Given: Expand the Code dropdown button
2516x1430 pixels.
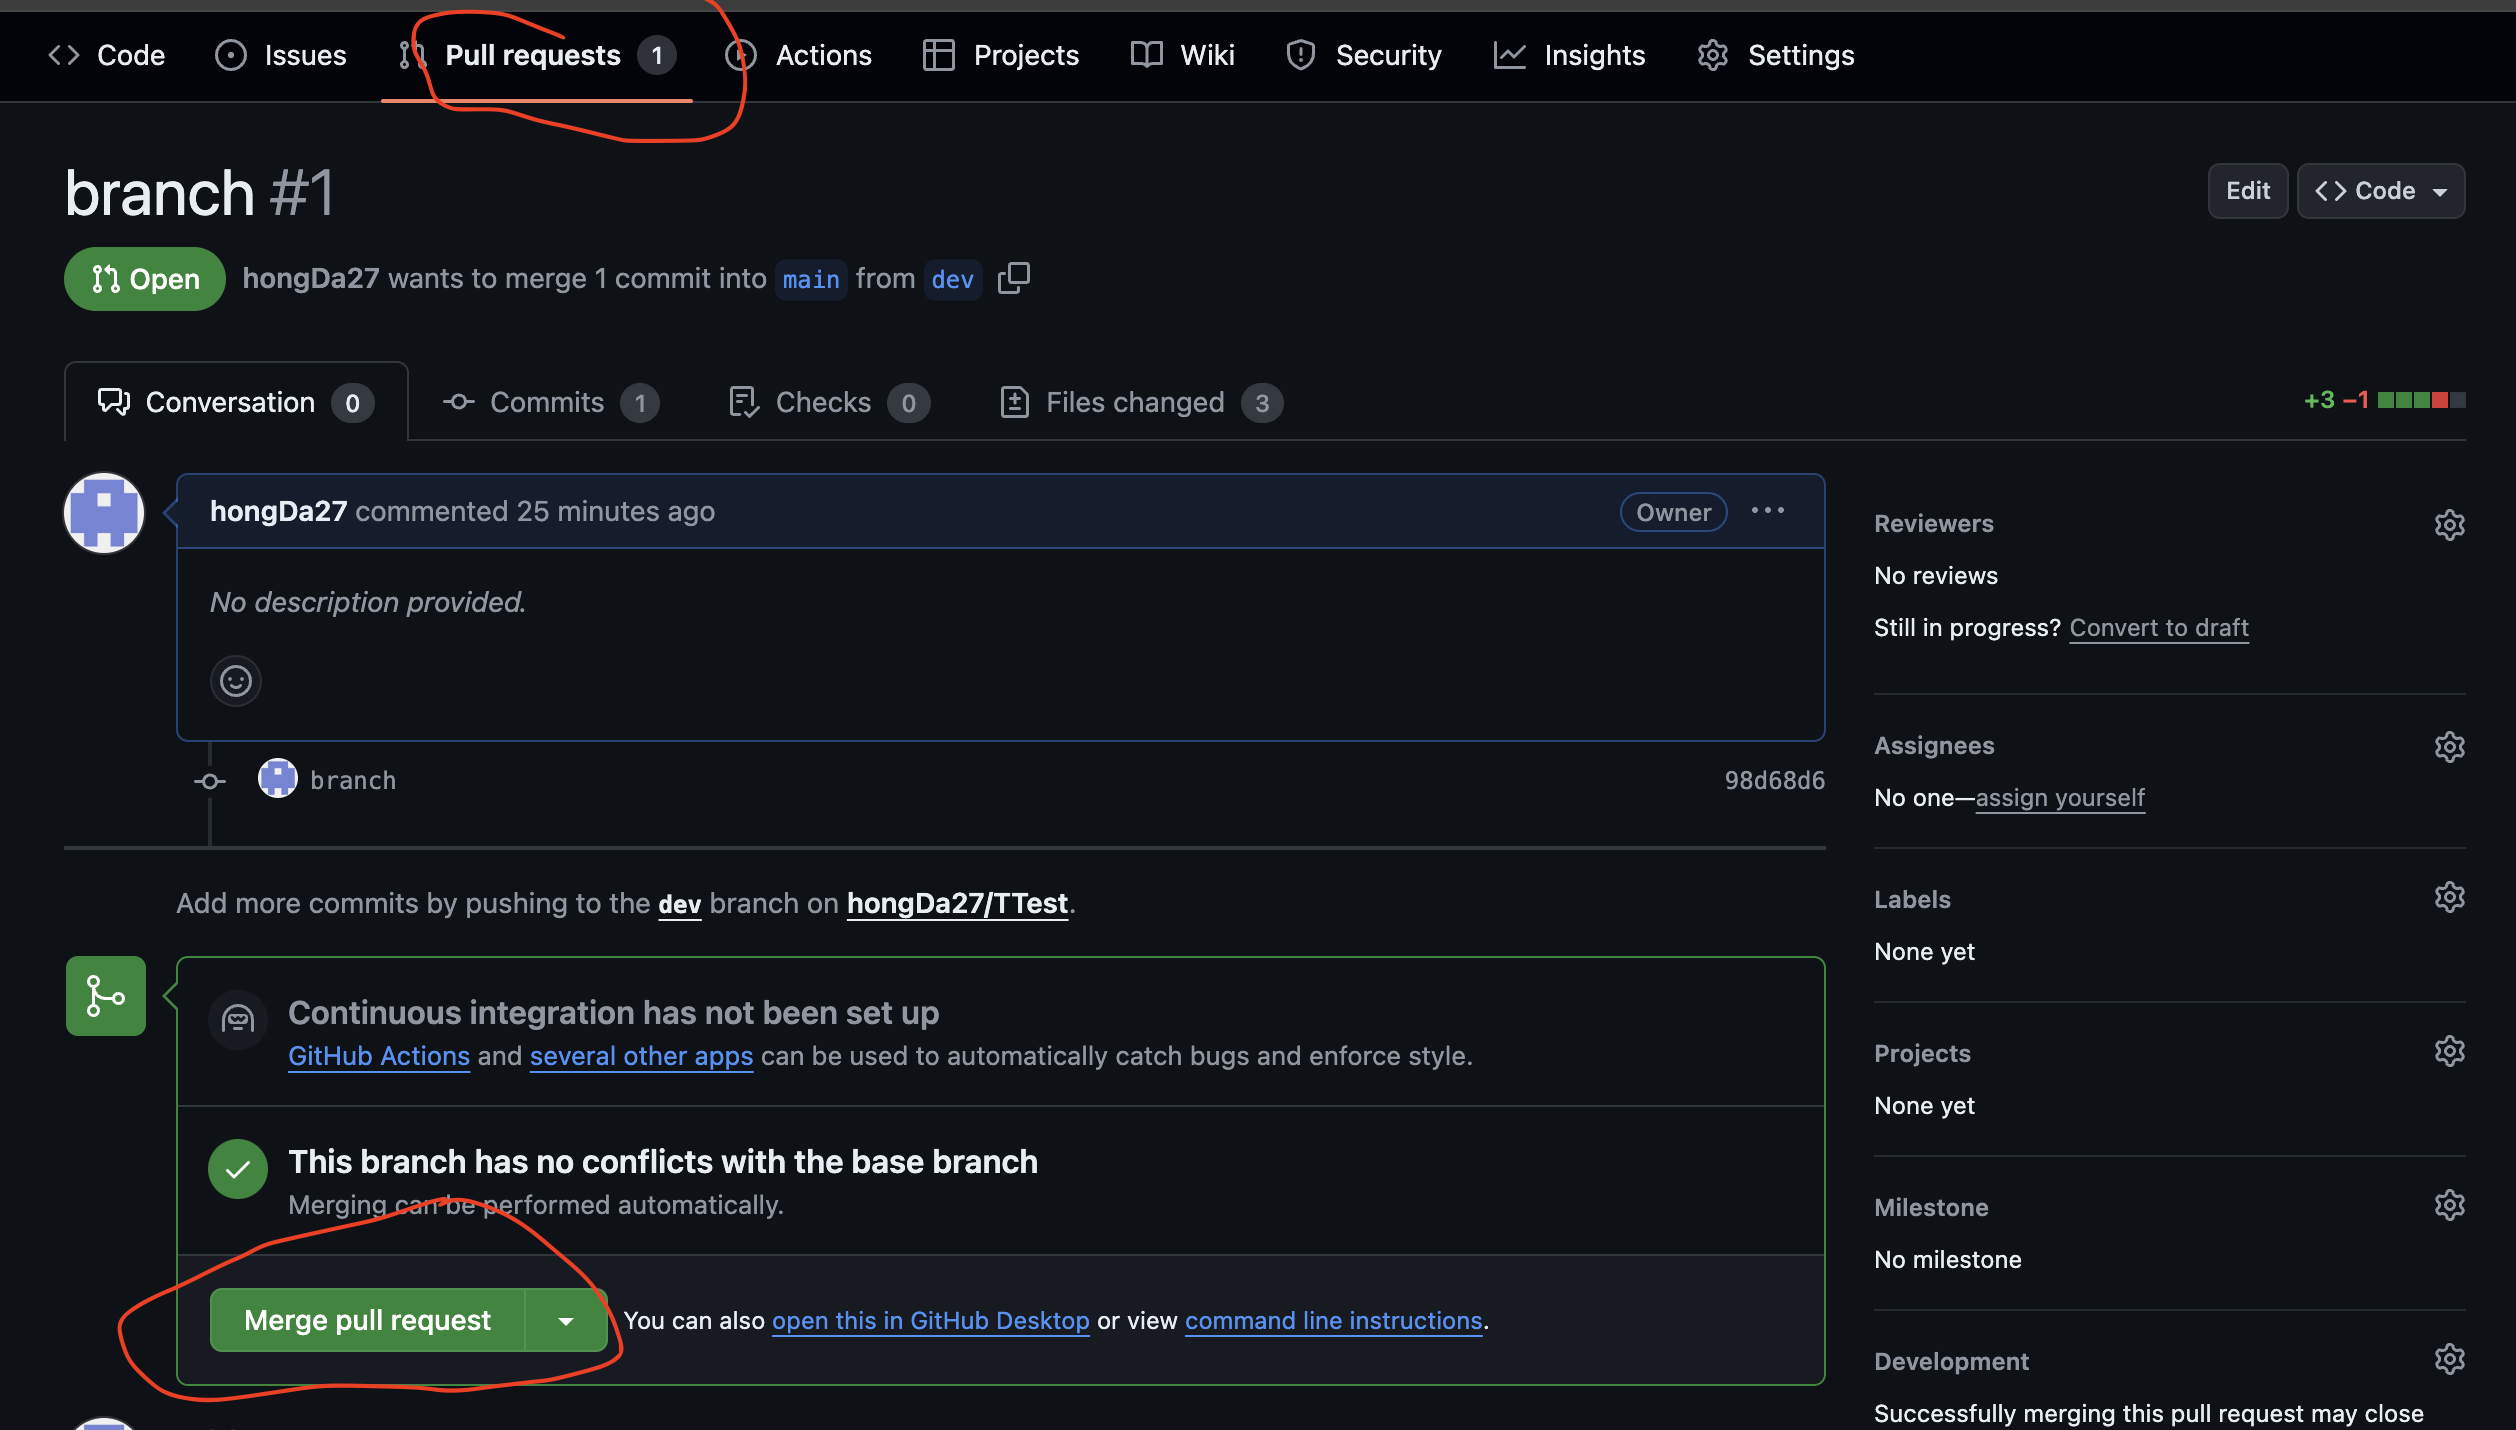Looking at the screenshot, I should point(2381,190).
